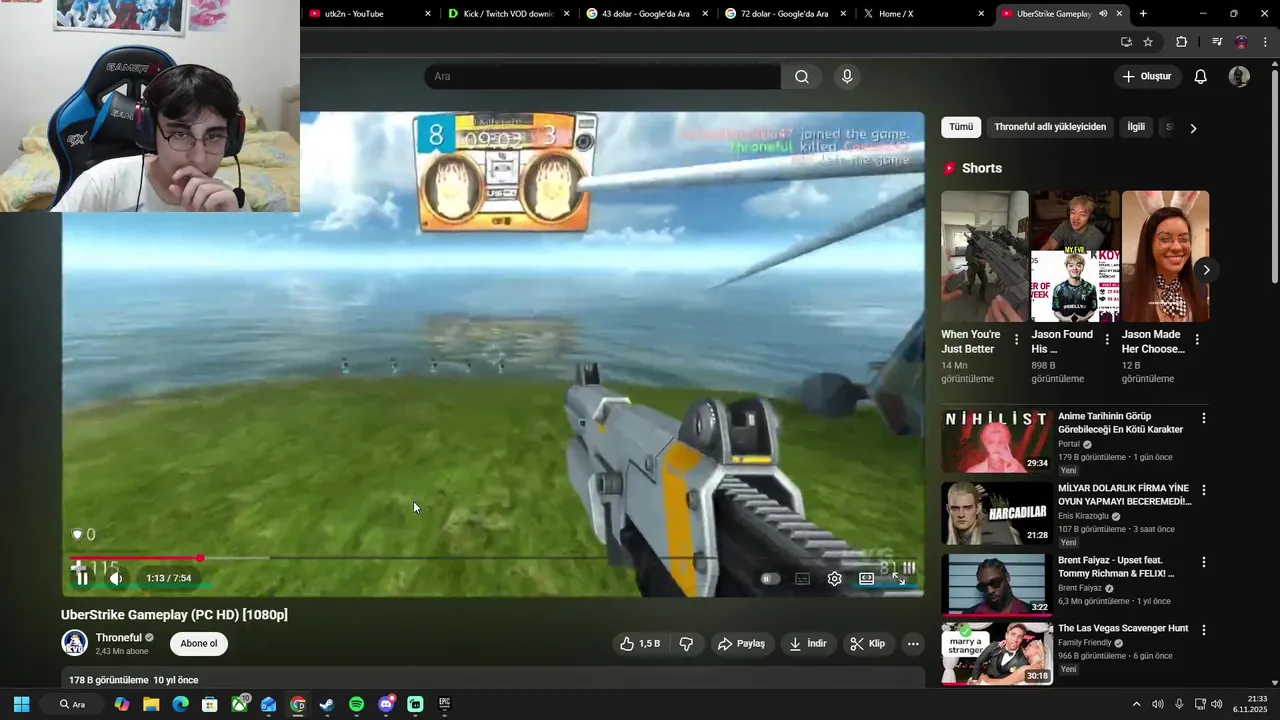This screenshot has height=720, width=1280.
Task: Open options for The Las Vegas Scavenger Hunt
Action: pyautogui.click(x=1204, y=630)
